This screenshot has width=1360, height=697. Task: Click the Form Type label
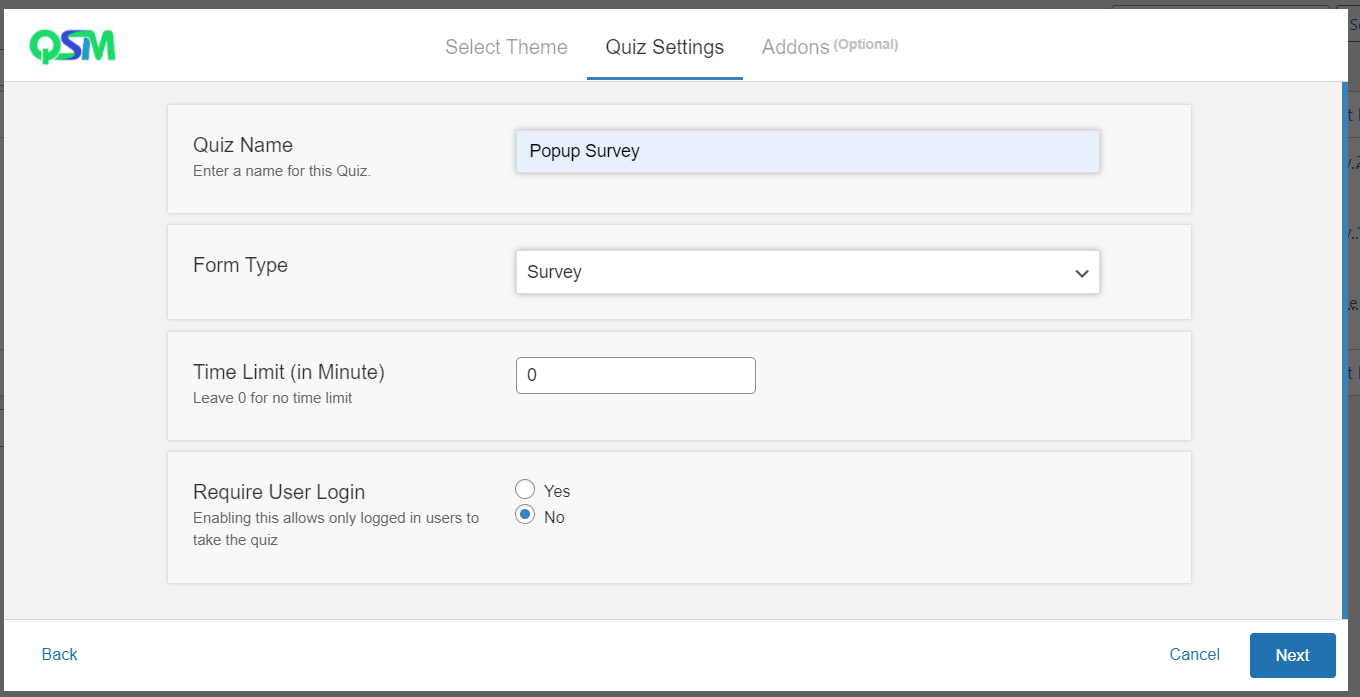[x=240, y=265]
